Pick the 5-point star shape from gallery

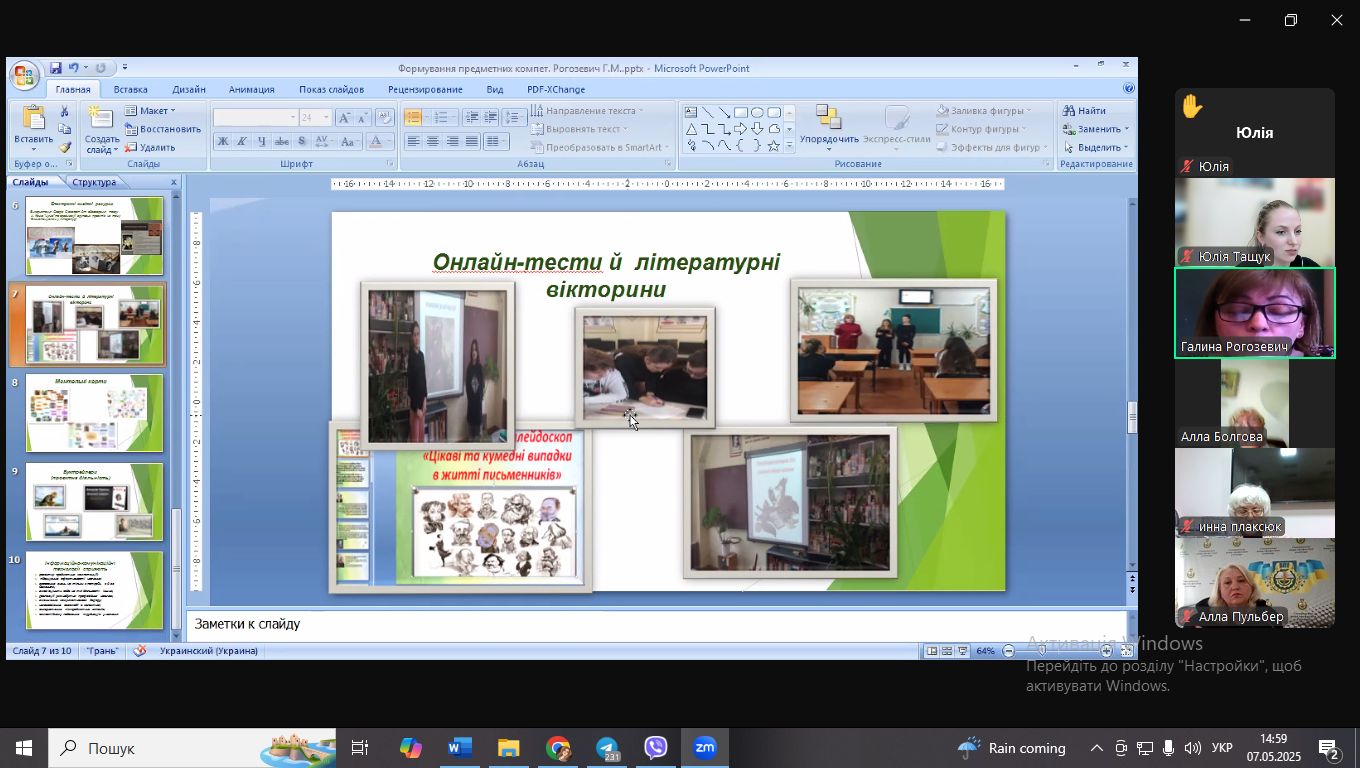coord(773,146)
